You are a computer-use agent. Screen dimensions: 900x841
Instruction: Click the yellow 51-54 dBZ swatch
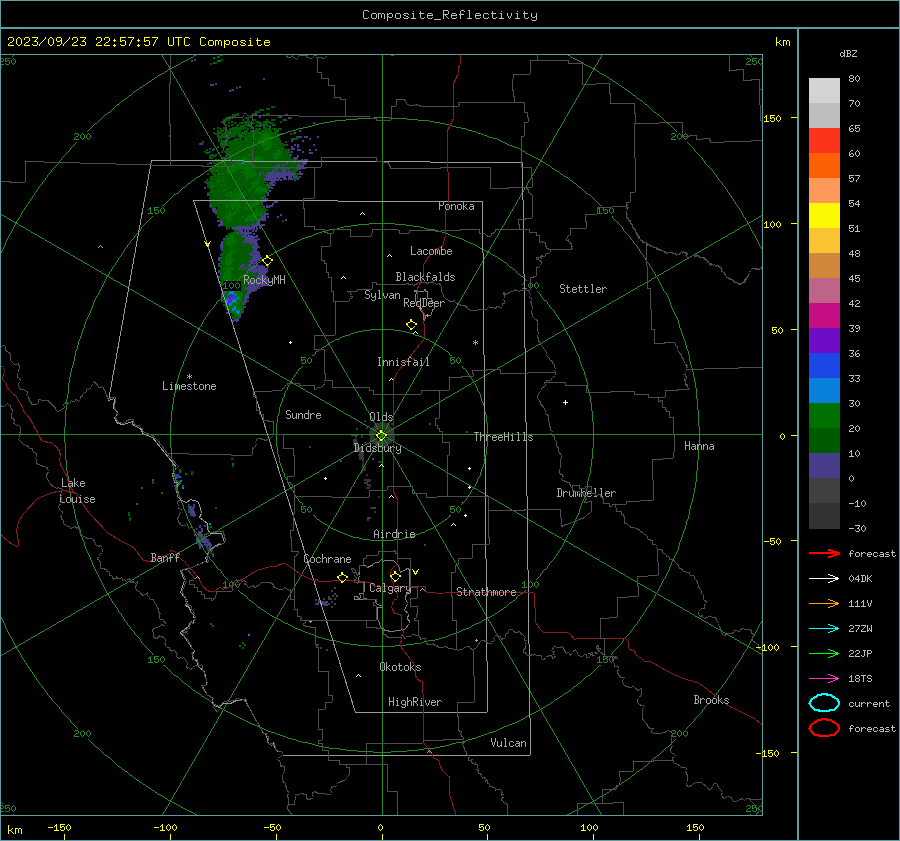[824, 216]
